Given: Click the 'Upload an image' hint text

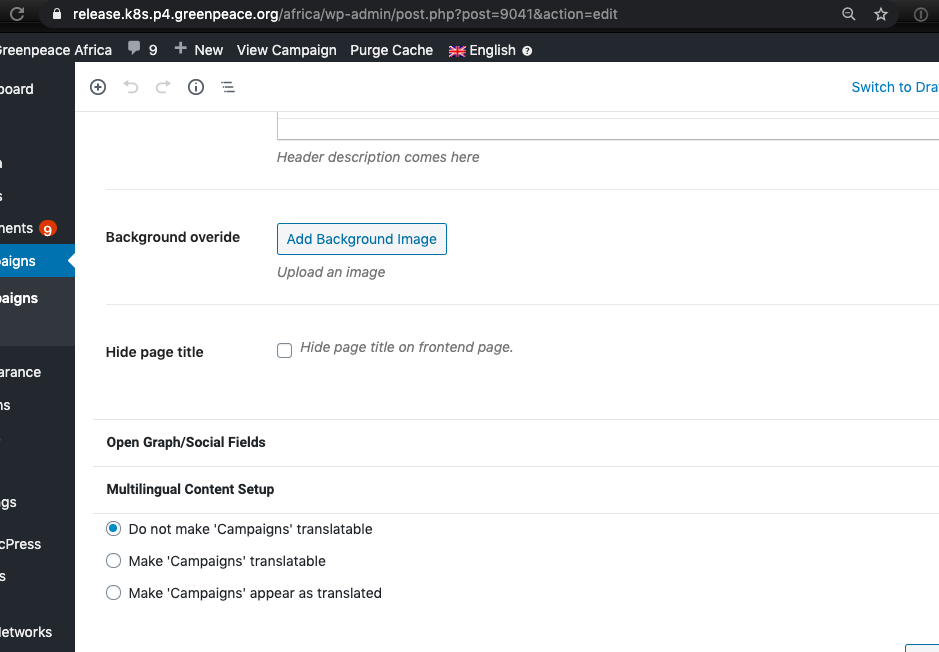Looking at the screenshot, I should point(331,272).
